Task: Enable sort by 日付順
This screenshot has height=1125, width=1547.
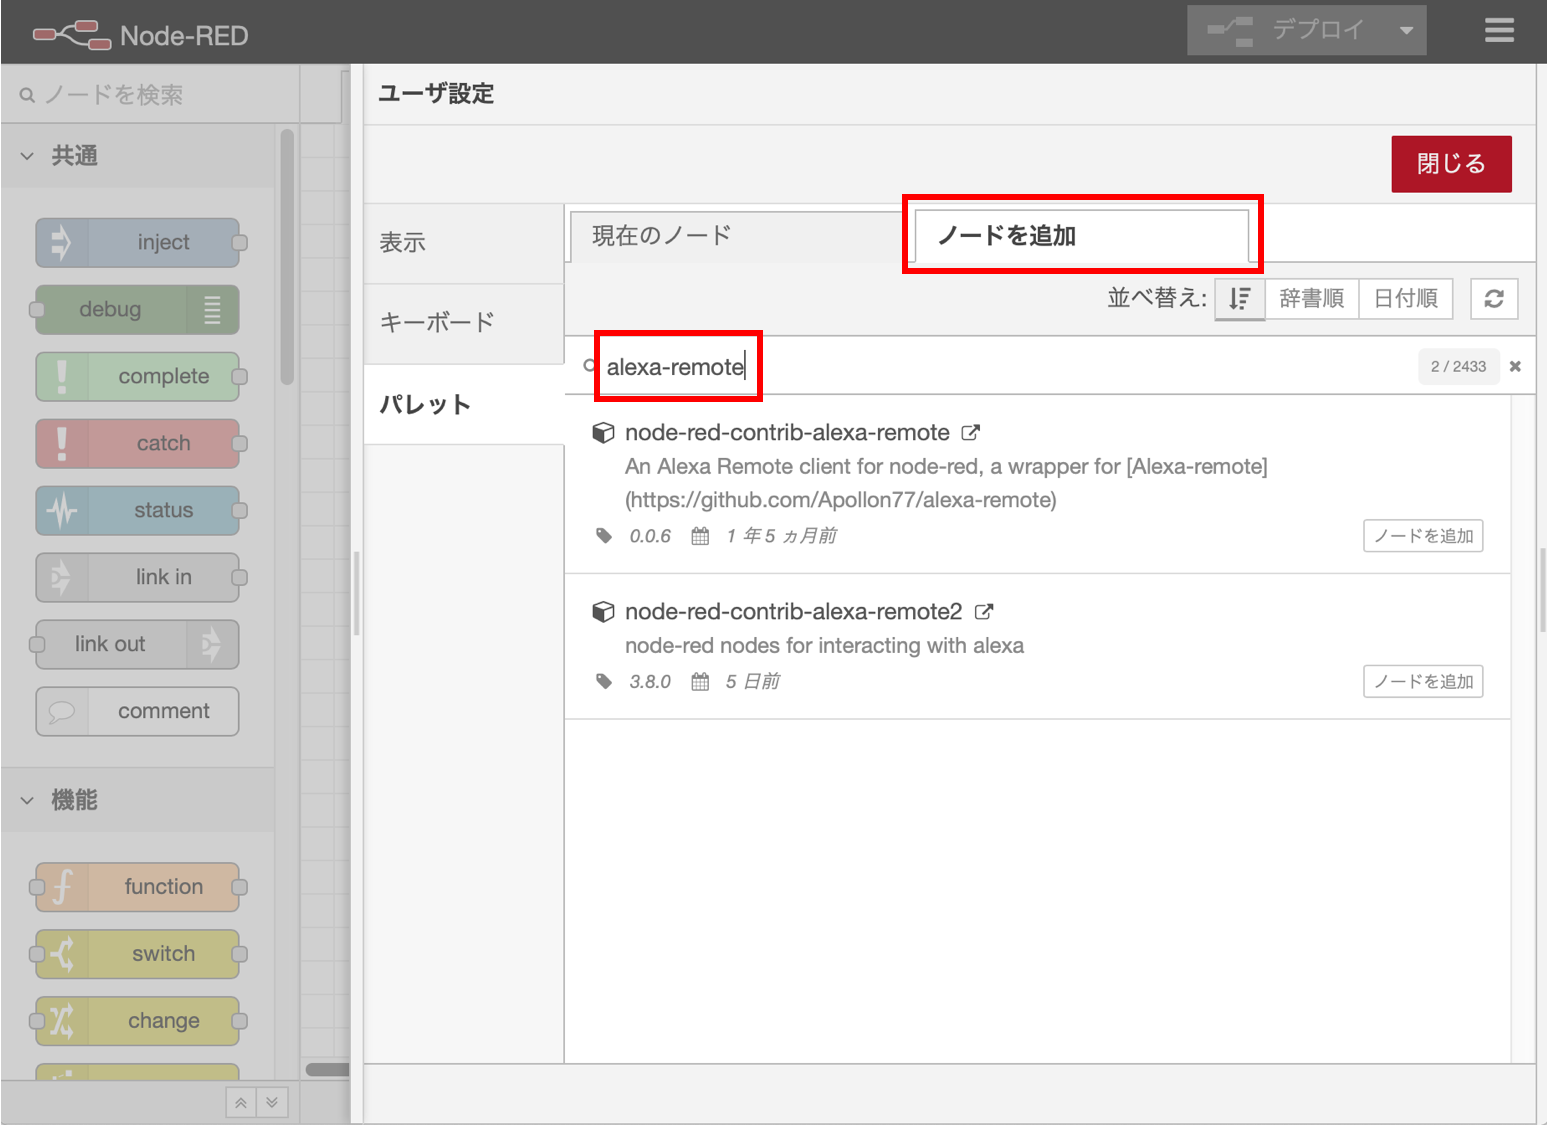Action: pyautogui.click(x=1404, y=298)
